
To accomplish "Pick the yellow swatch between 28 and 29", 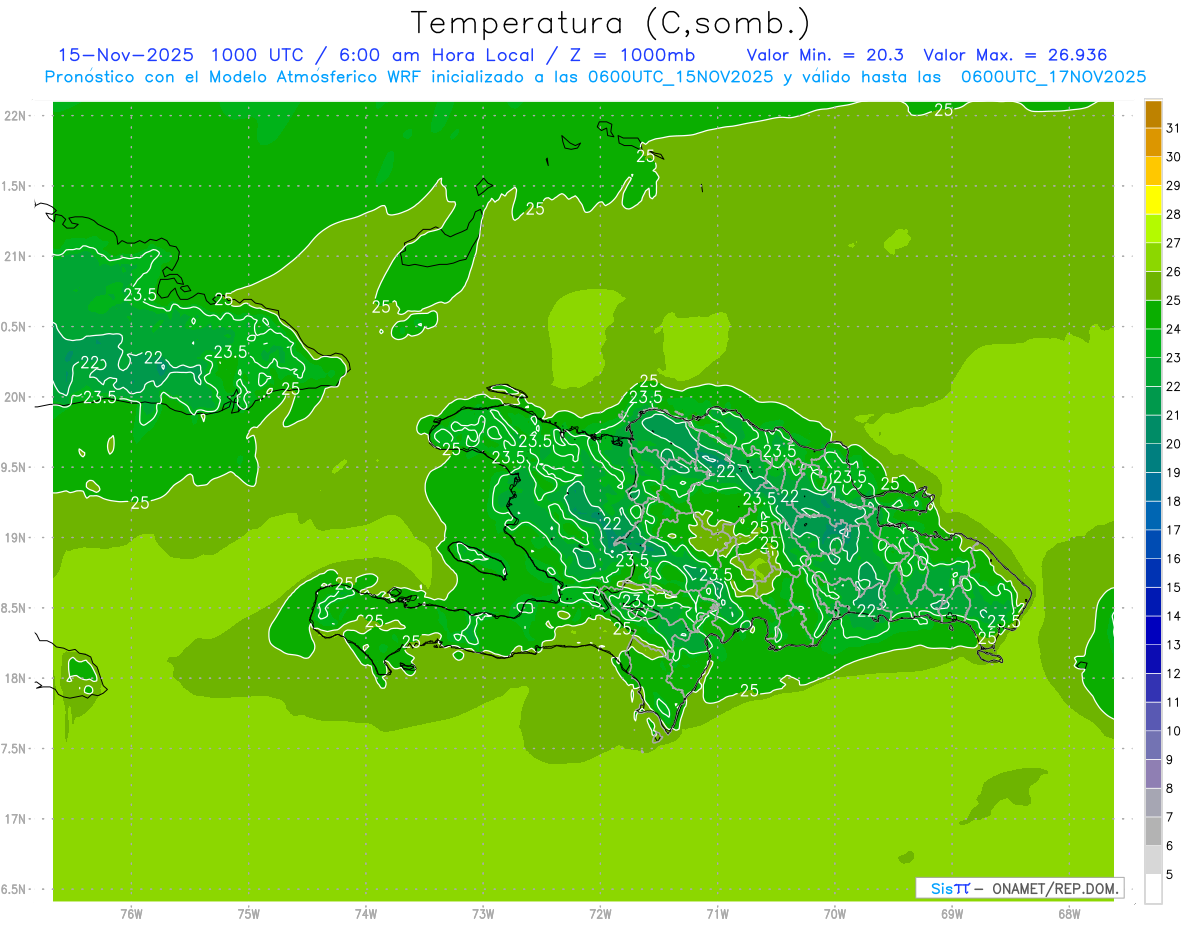I will (x=1153, y=200).
